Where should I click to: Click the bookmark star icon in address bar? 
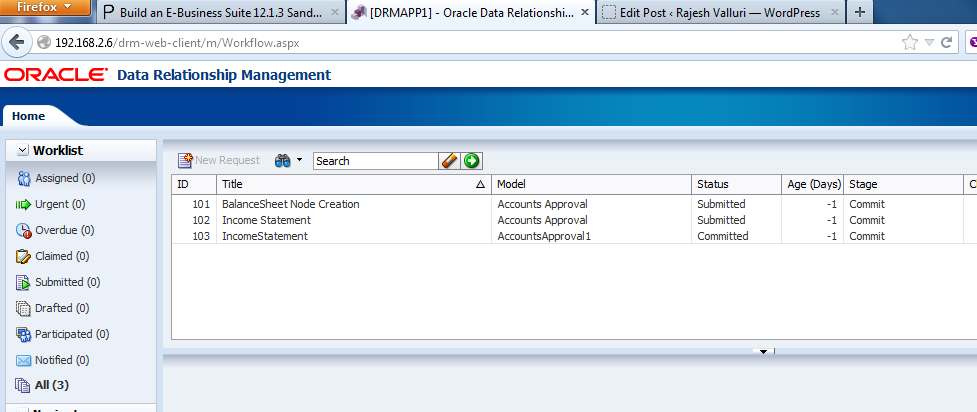click(910, 42)
